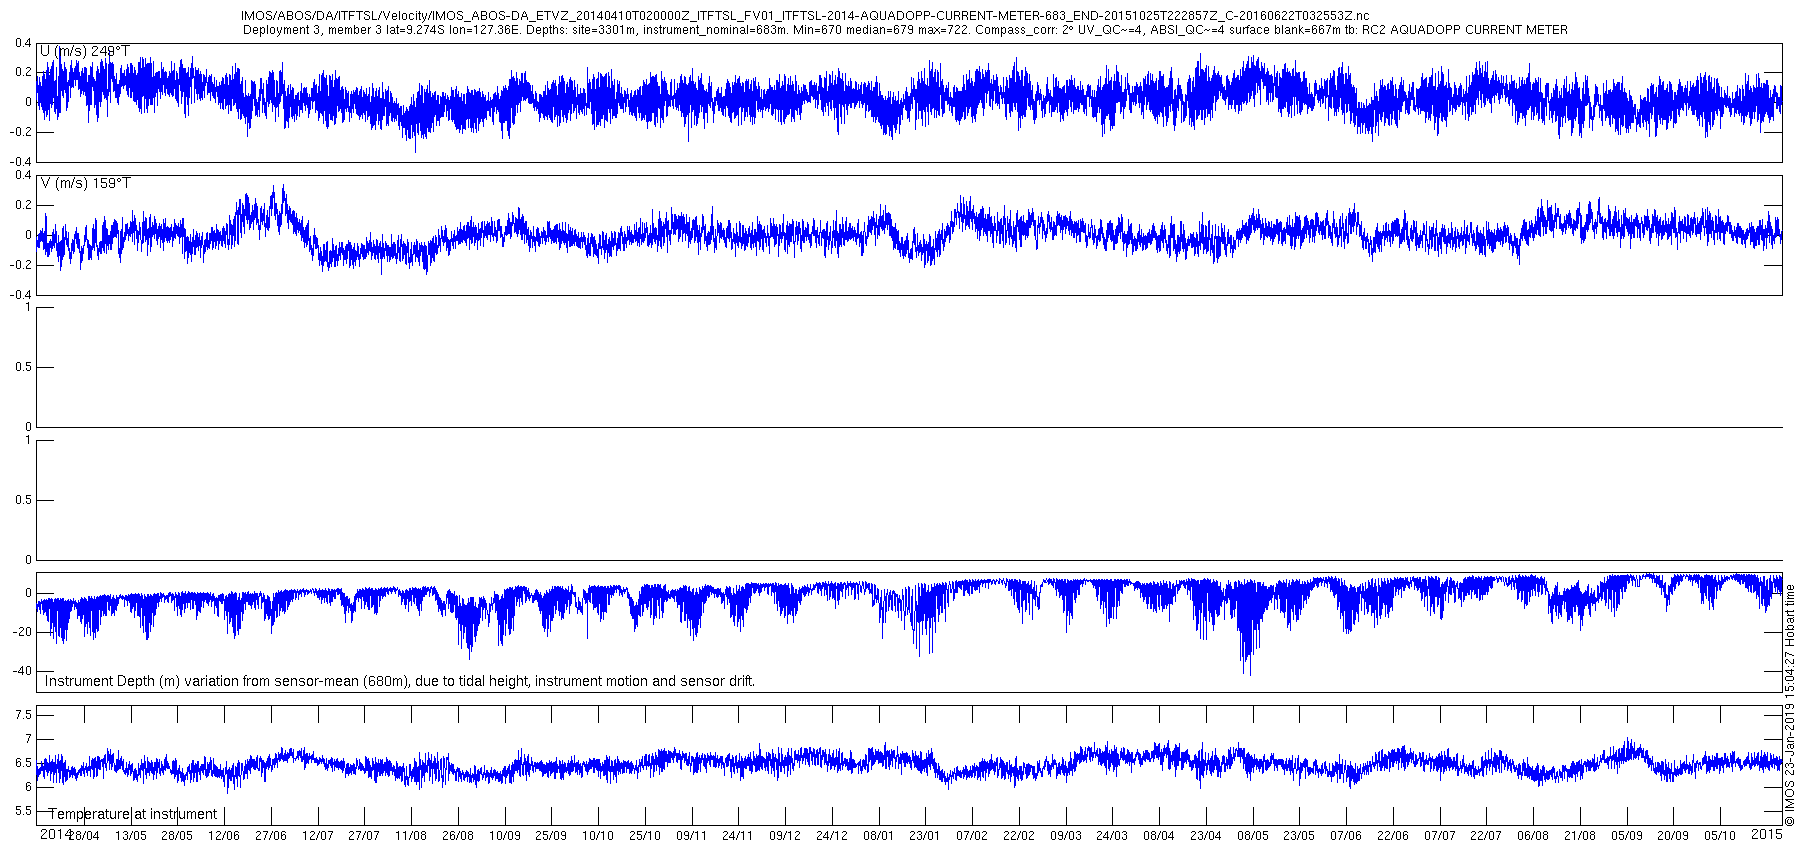Select the 6.5 temperature axis value
Viewport: 1800px width, 850px height.
pyautogui.click(x=23, y=763)
